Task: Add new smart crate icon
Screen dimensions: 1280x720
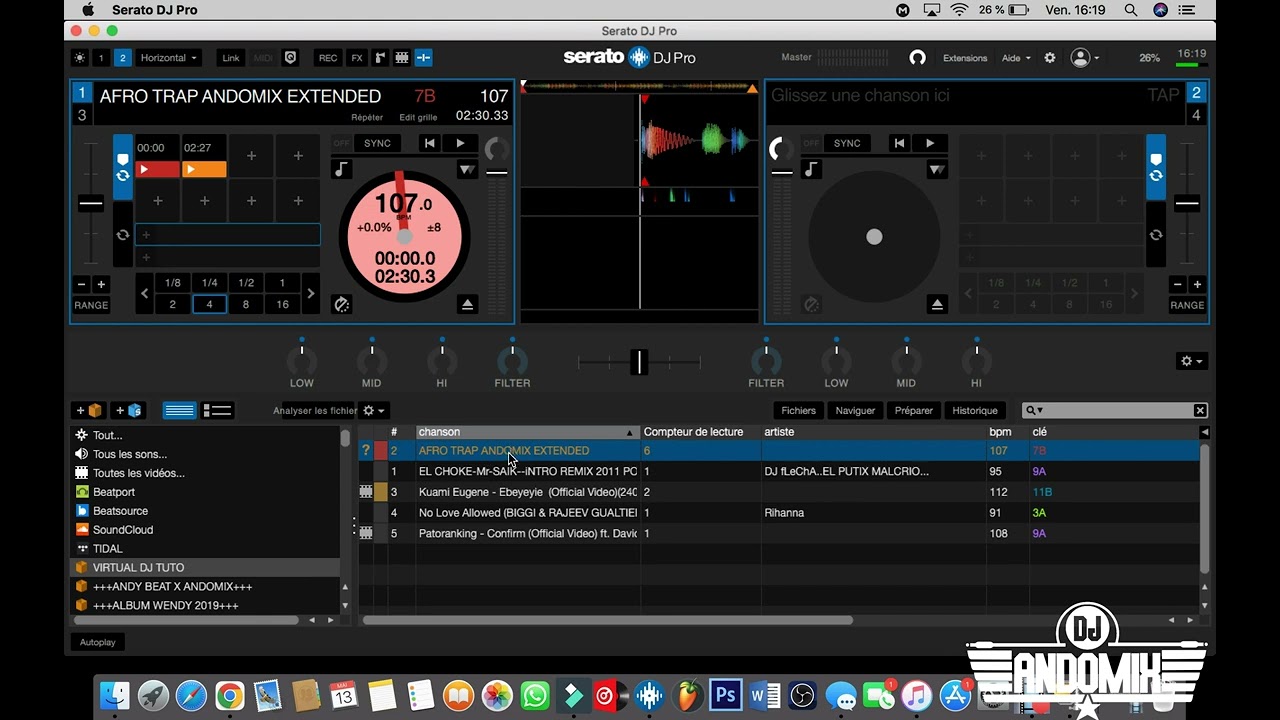Action: tap(128, 411)
